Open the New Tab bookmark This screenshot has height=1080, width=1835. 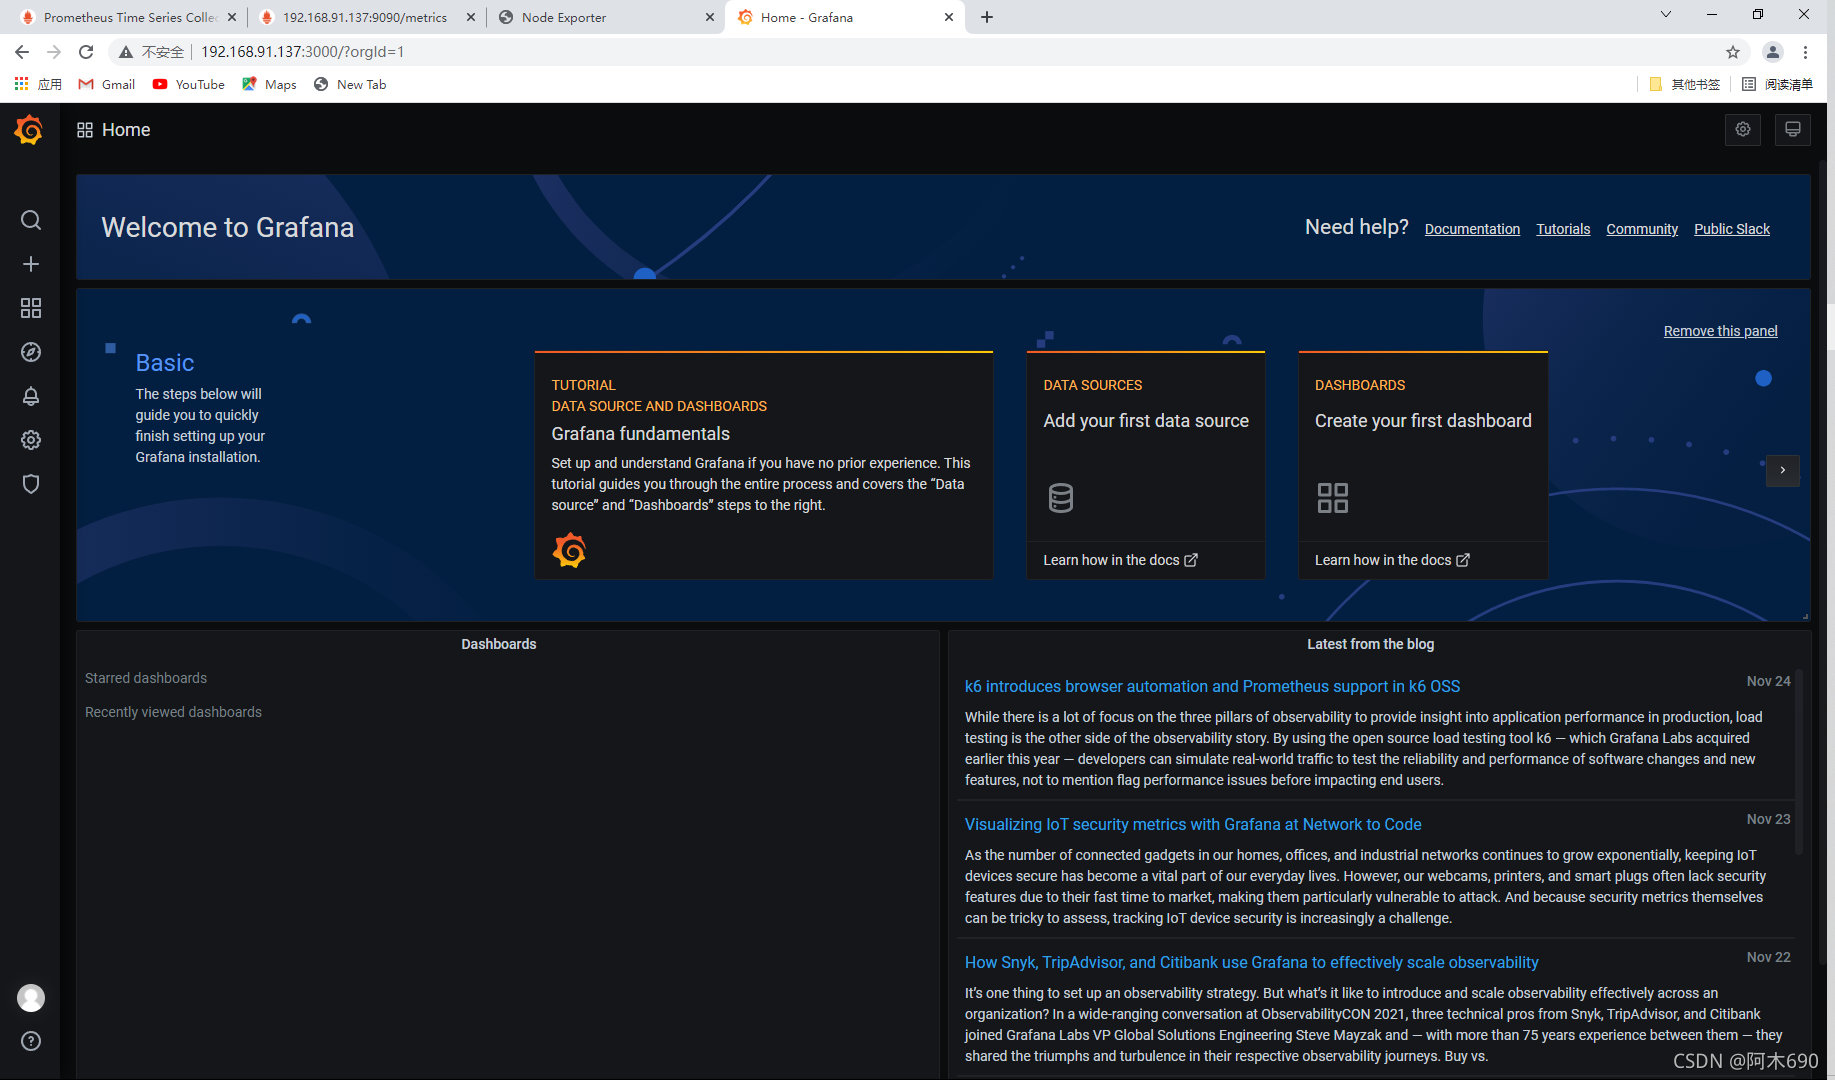350,84
